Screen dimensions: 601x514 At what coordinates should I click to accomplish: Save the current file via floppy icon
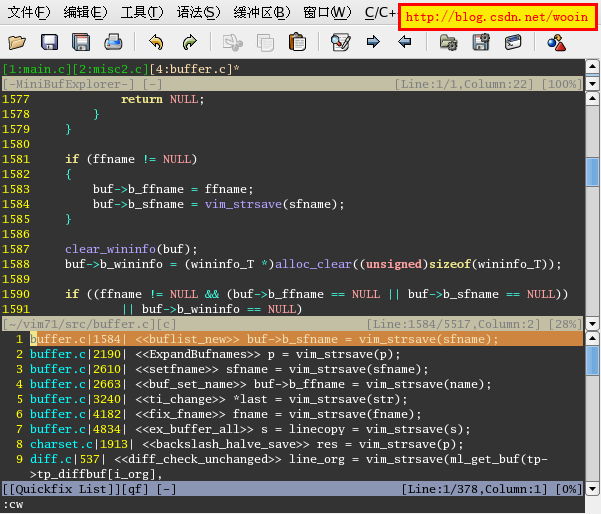coord(49,42)
